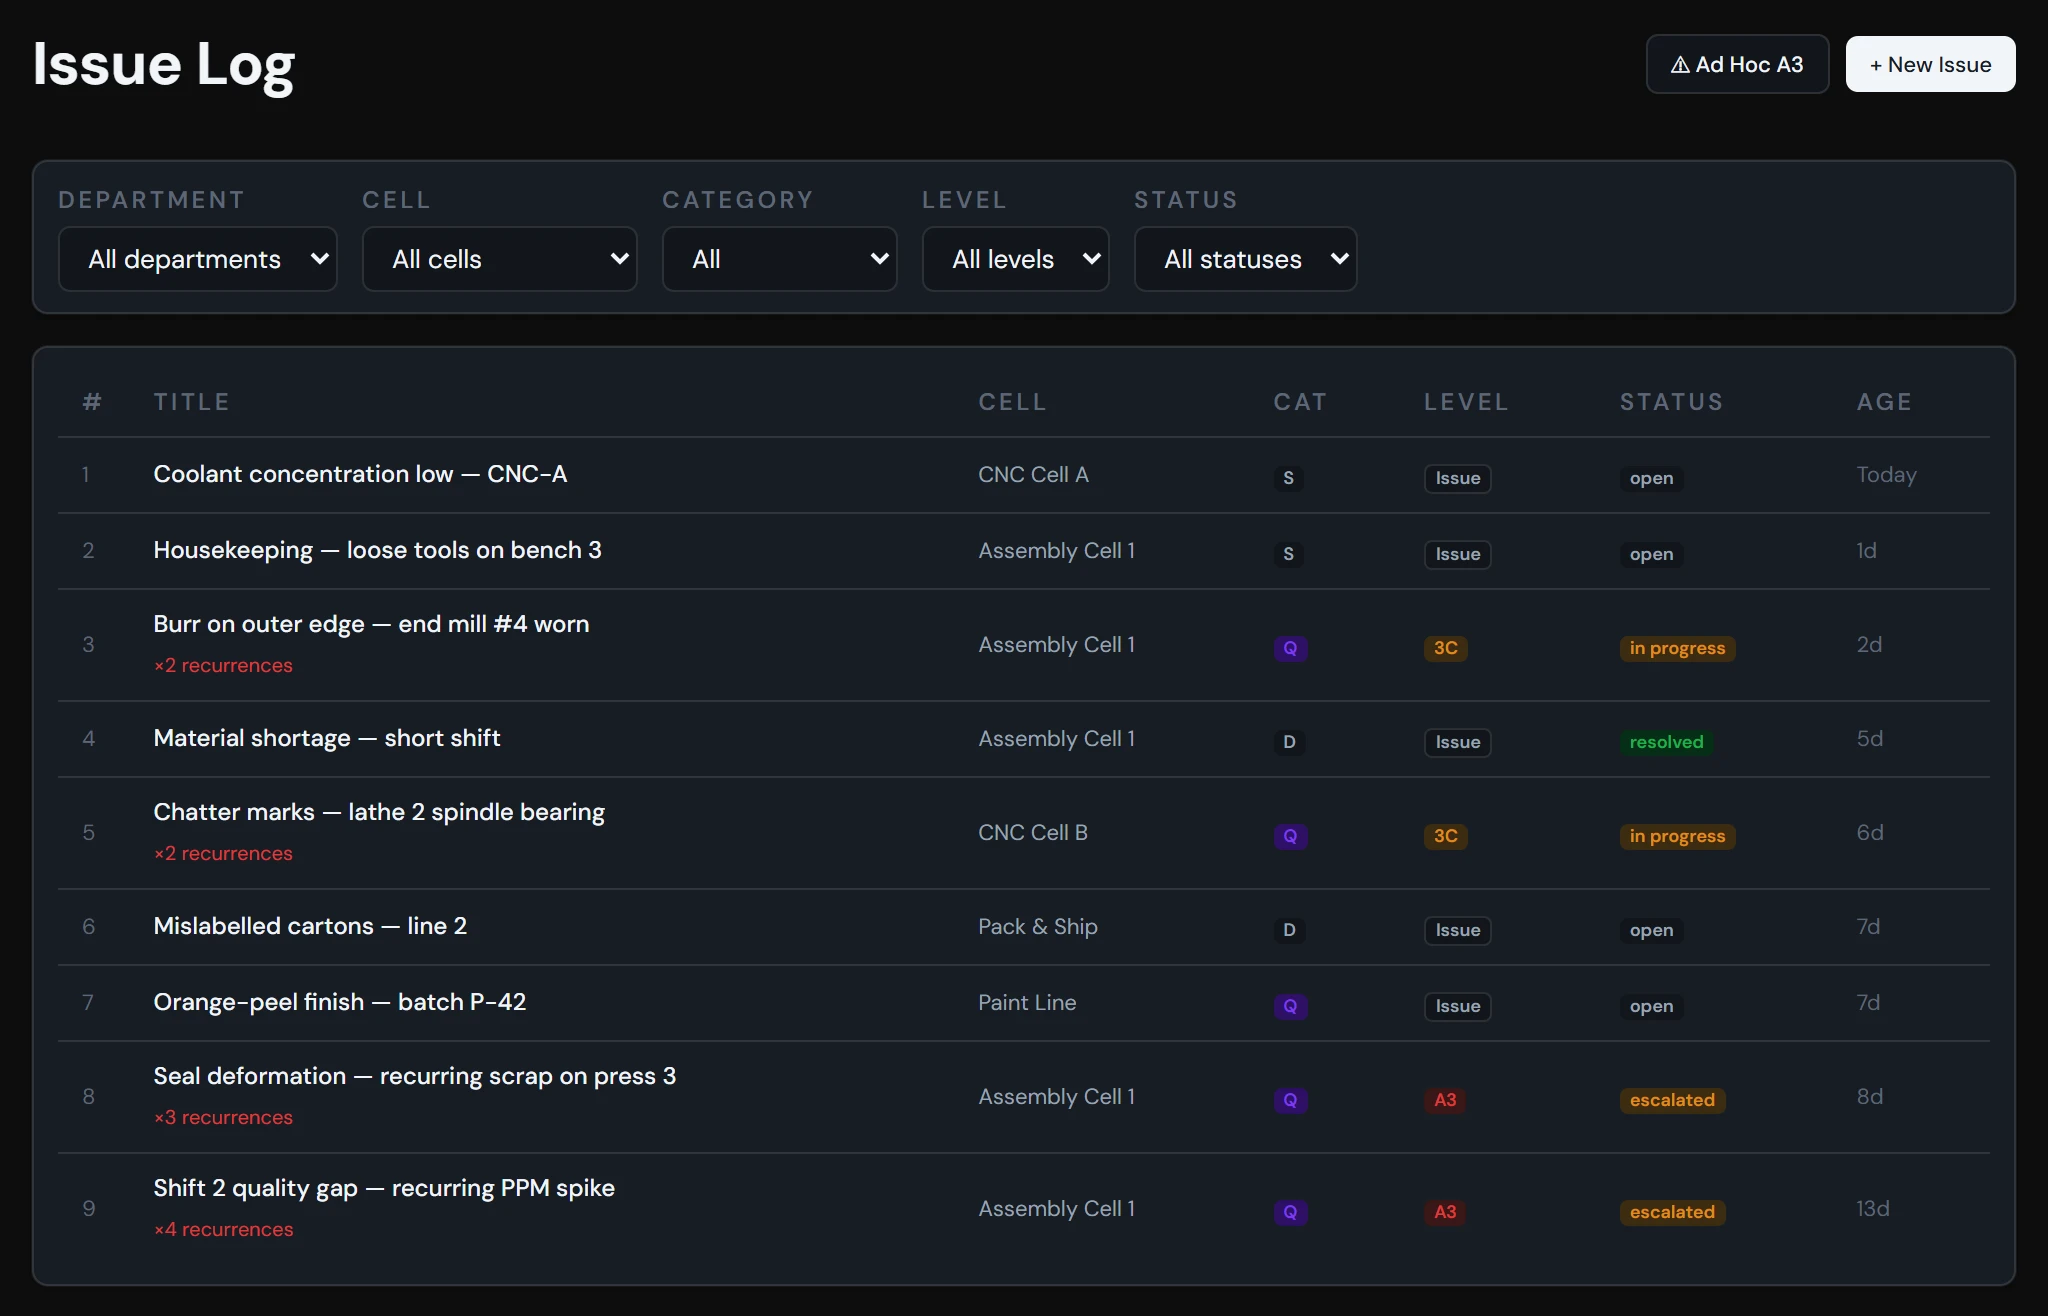Click the A3 level badge for Seal deformation

coord(1445,1100)
